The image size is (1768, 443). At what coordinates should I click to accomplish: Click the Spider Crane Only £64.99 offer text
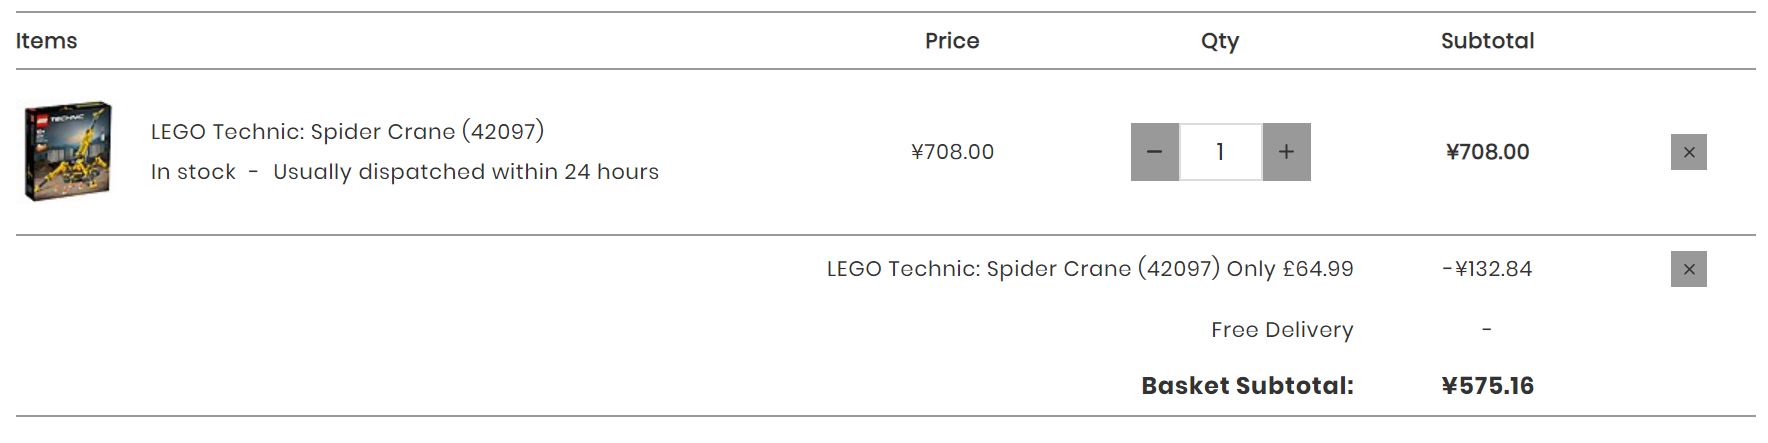tap(1090, 269)
